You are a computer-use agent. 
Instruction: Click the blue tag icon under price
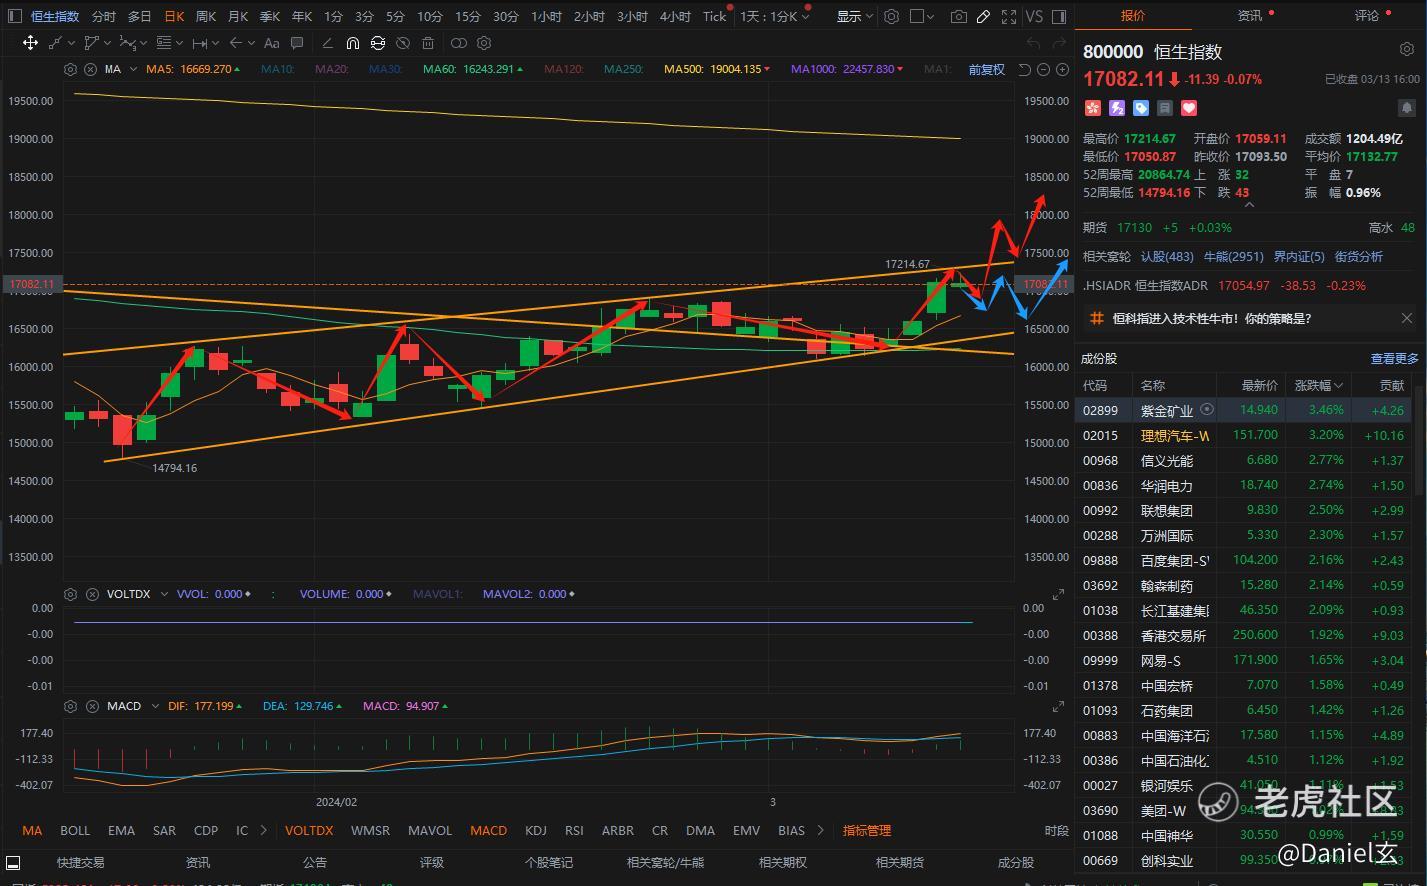(x=1141, y=108)
